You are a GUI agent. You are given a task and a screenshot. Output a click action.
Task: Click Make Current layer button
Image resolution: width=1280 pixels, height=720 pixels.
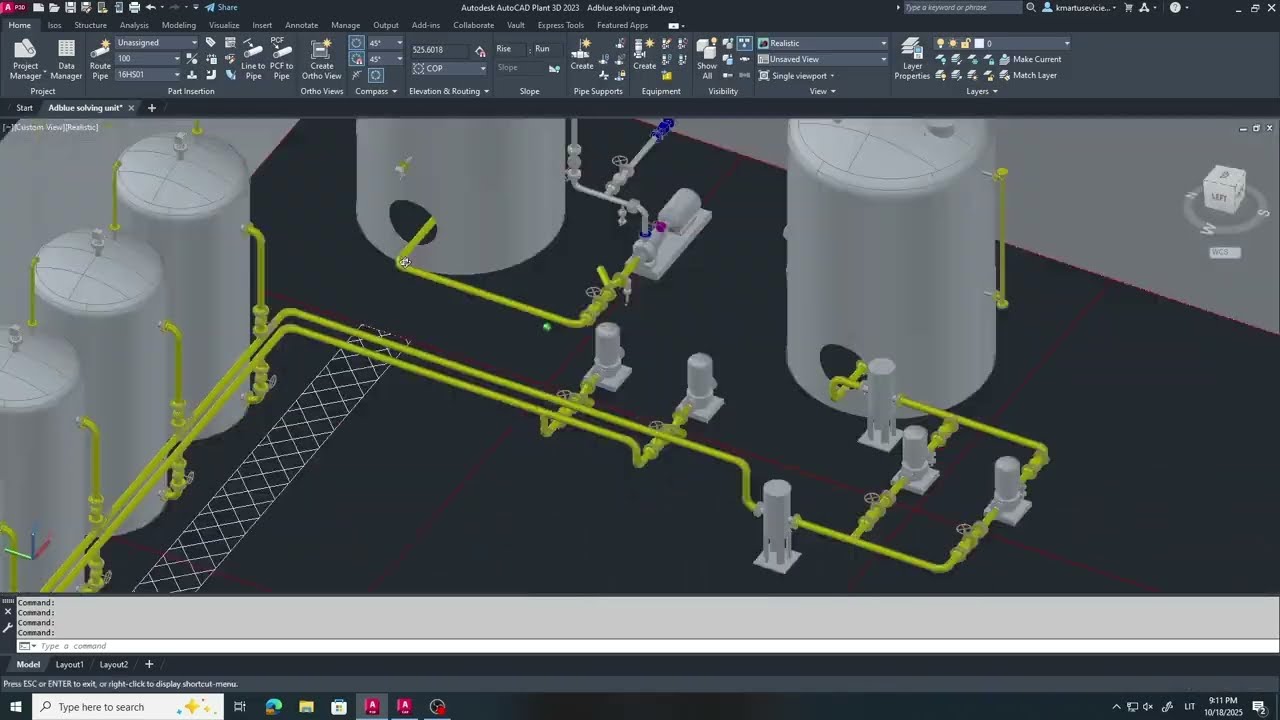pos(1028,59)
